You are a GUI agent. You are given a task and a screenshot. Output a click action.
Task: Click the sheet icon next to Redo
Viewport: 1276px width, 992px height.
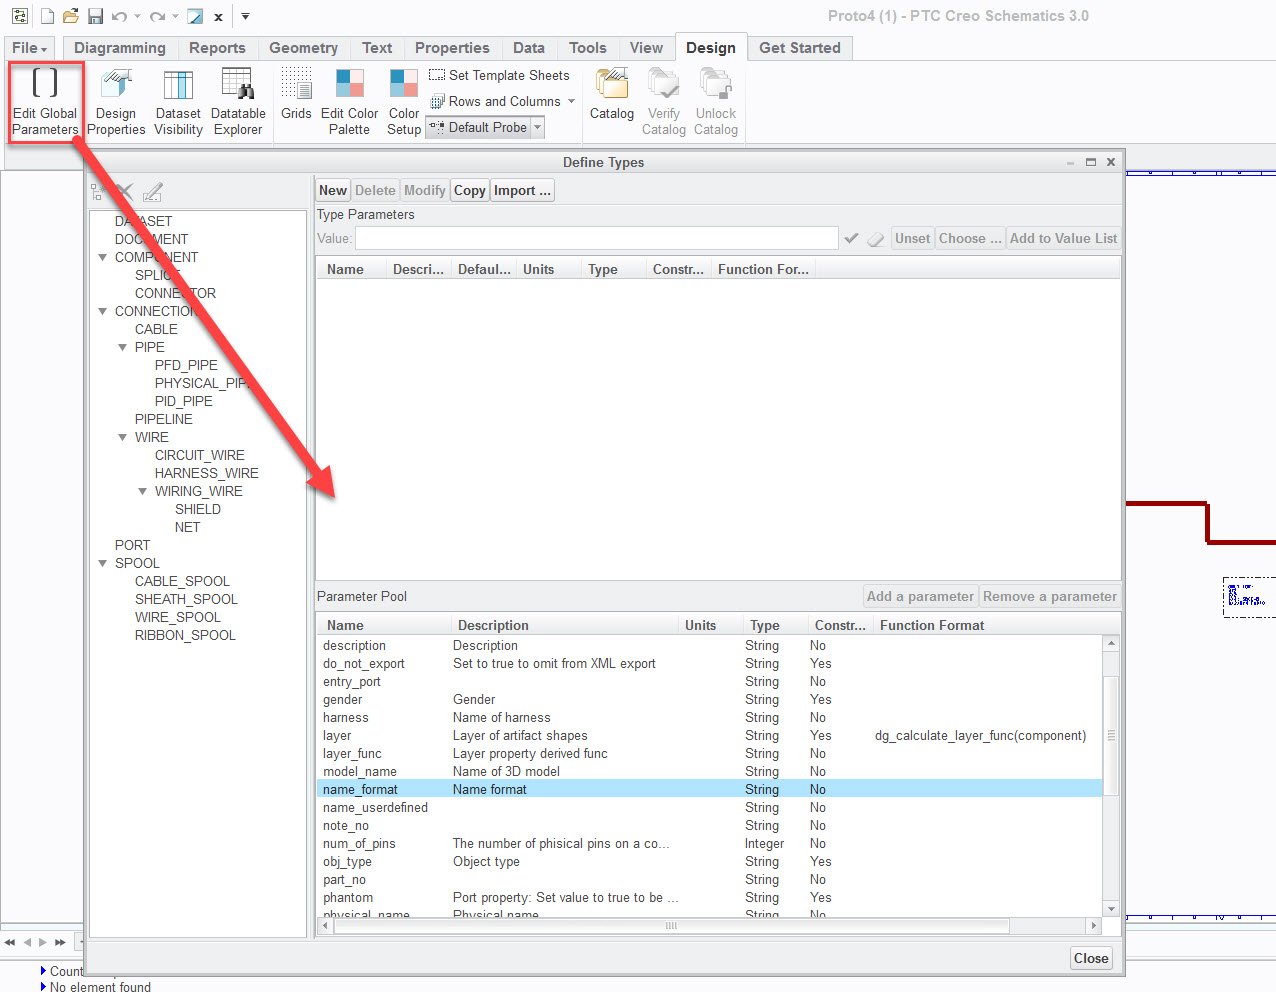[x=196, y=16]
